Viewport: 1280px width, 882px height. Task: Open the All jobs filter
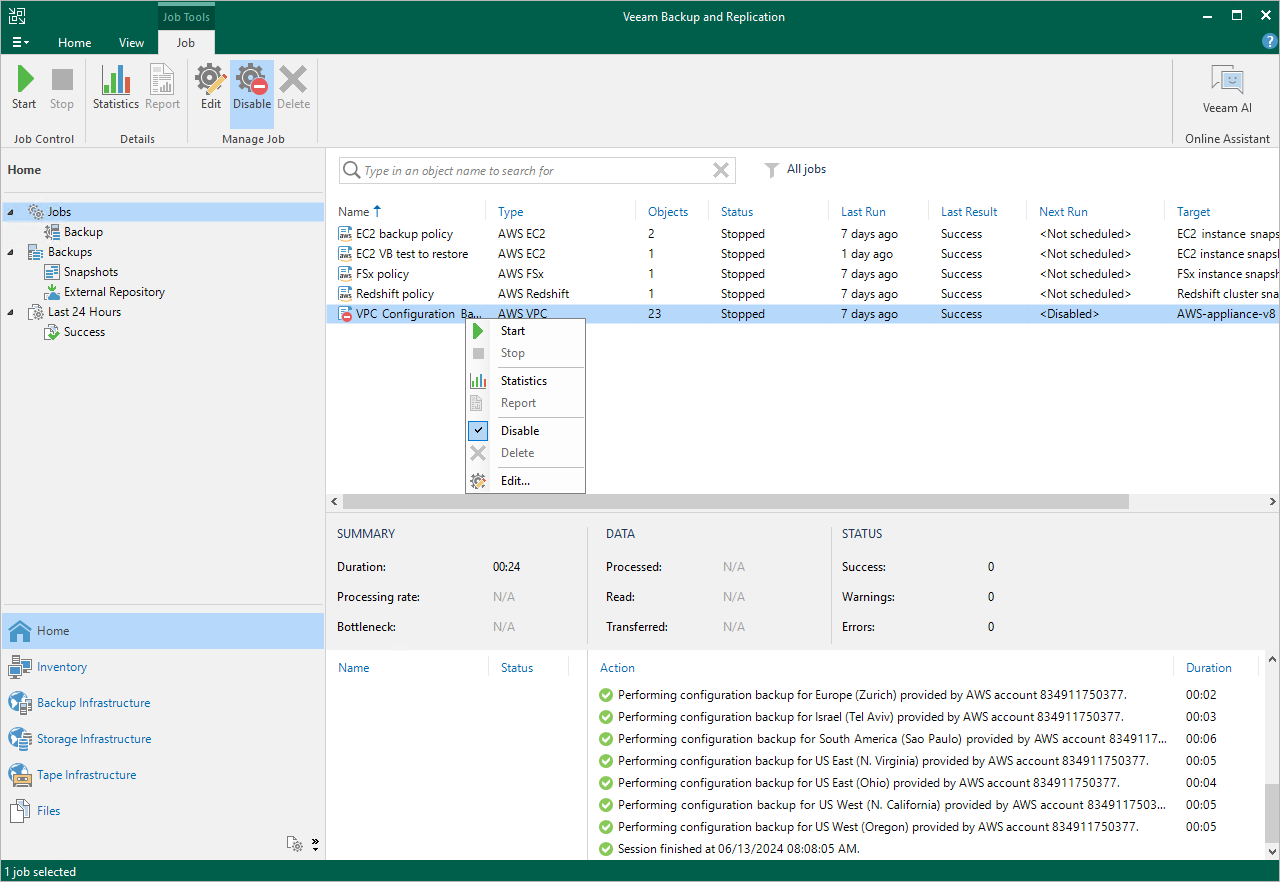[x=796, y=170]
